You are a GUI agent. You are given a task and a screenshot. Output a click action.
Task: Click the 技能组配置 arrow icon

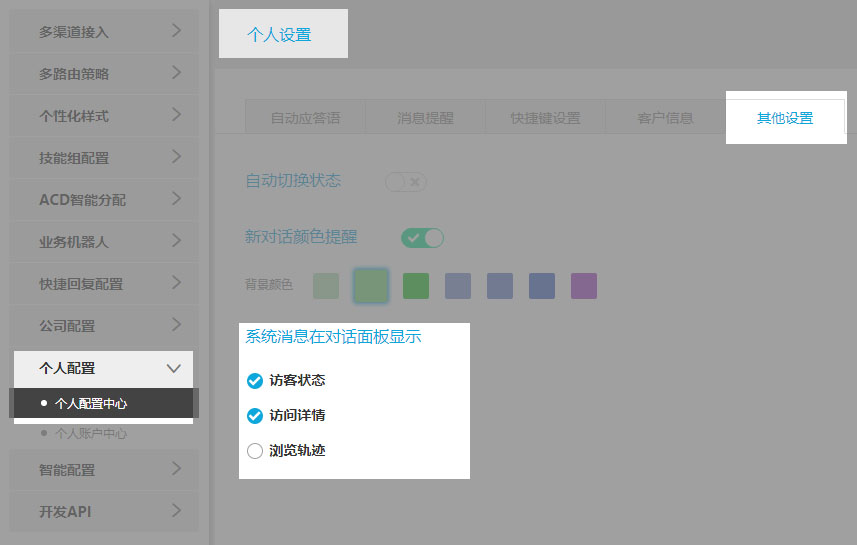click(x=176, y=157)
